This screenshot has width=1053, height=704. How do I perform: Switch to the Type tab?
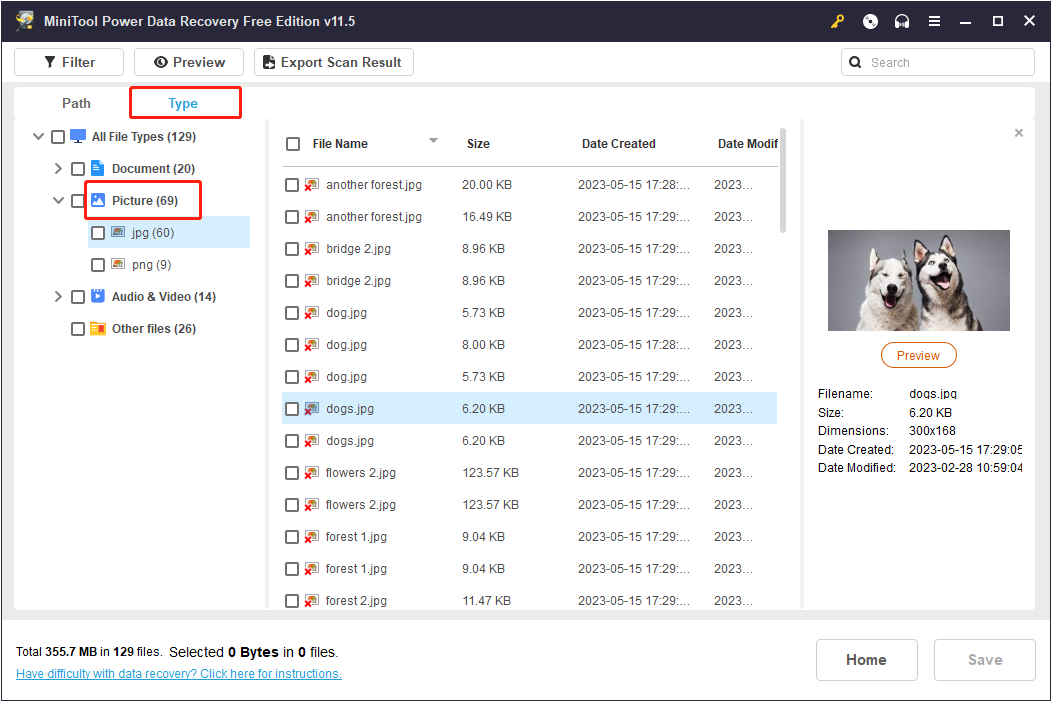tap(184, 102)
